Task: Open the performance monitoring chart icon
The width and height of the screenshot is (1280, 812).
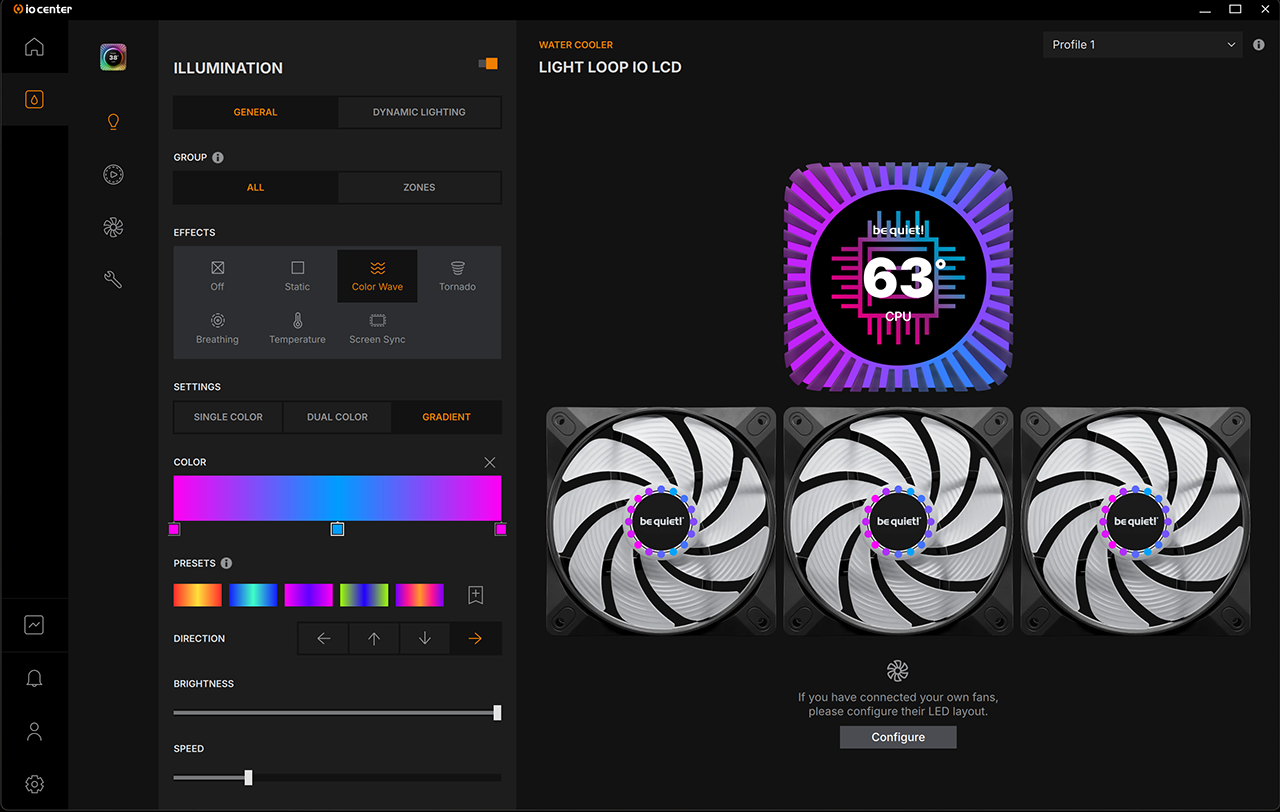Action: tap(34, 625)
